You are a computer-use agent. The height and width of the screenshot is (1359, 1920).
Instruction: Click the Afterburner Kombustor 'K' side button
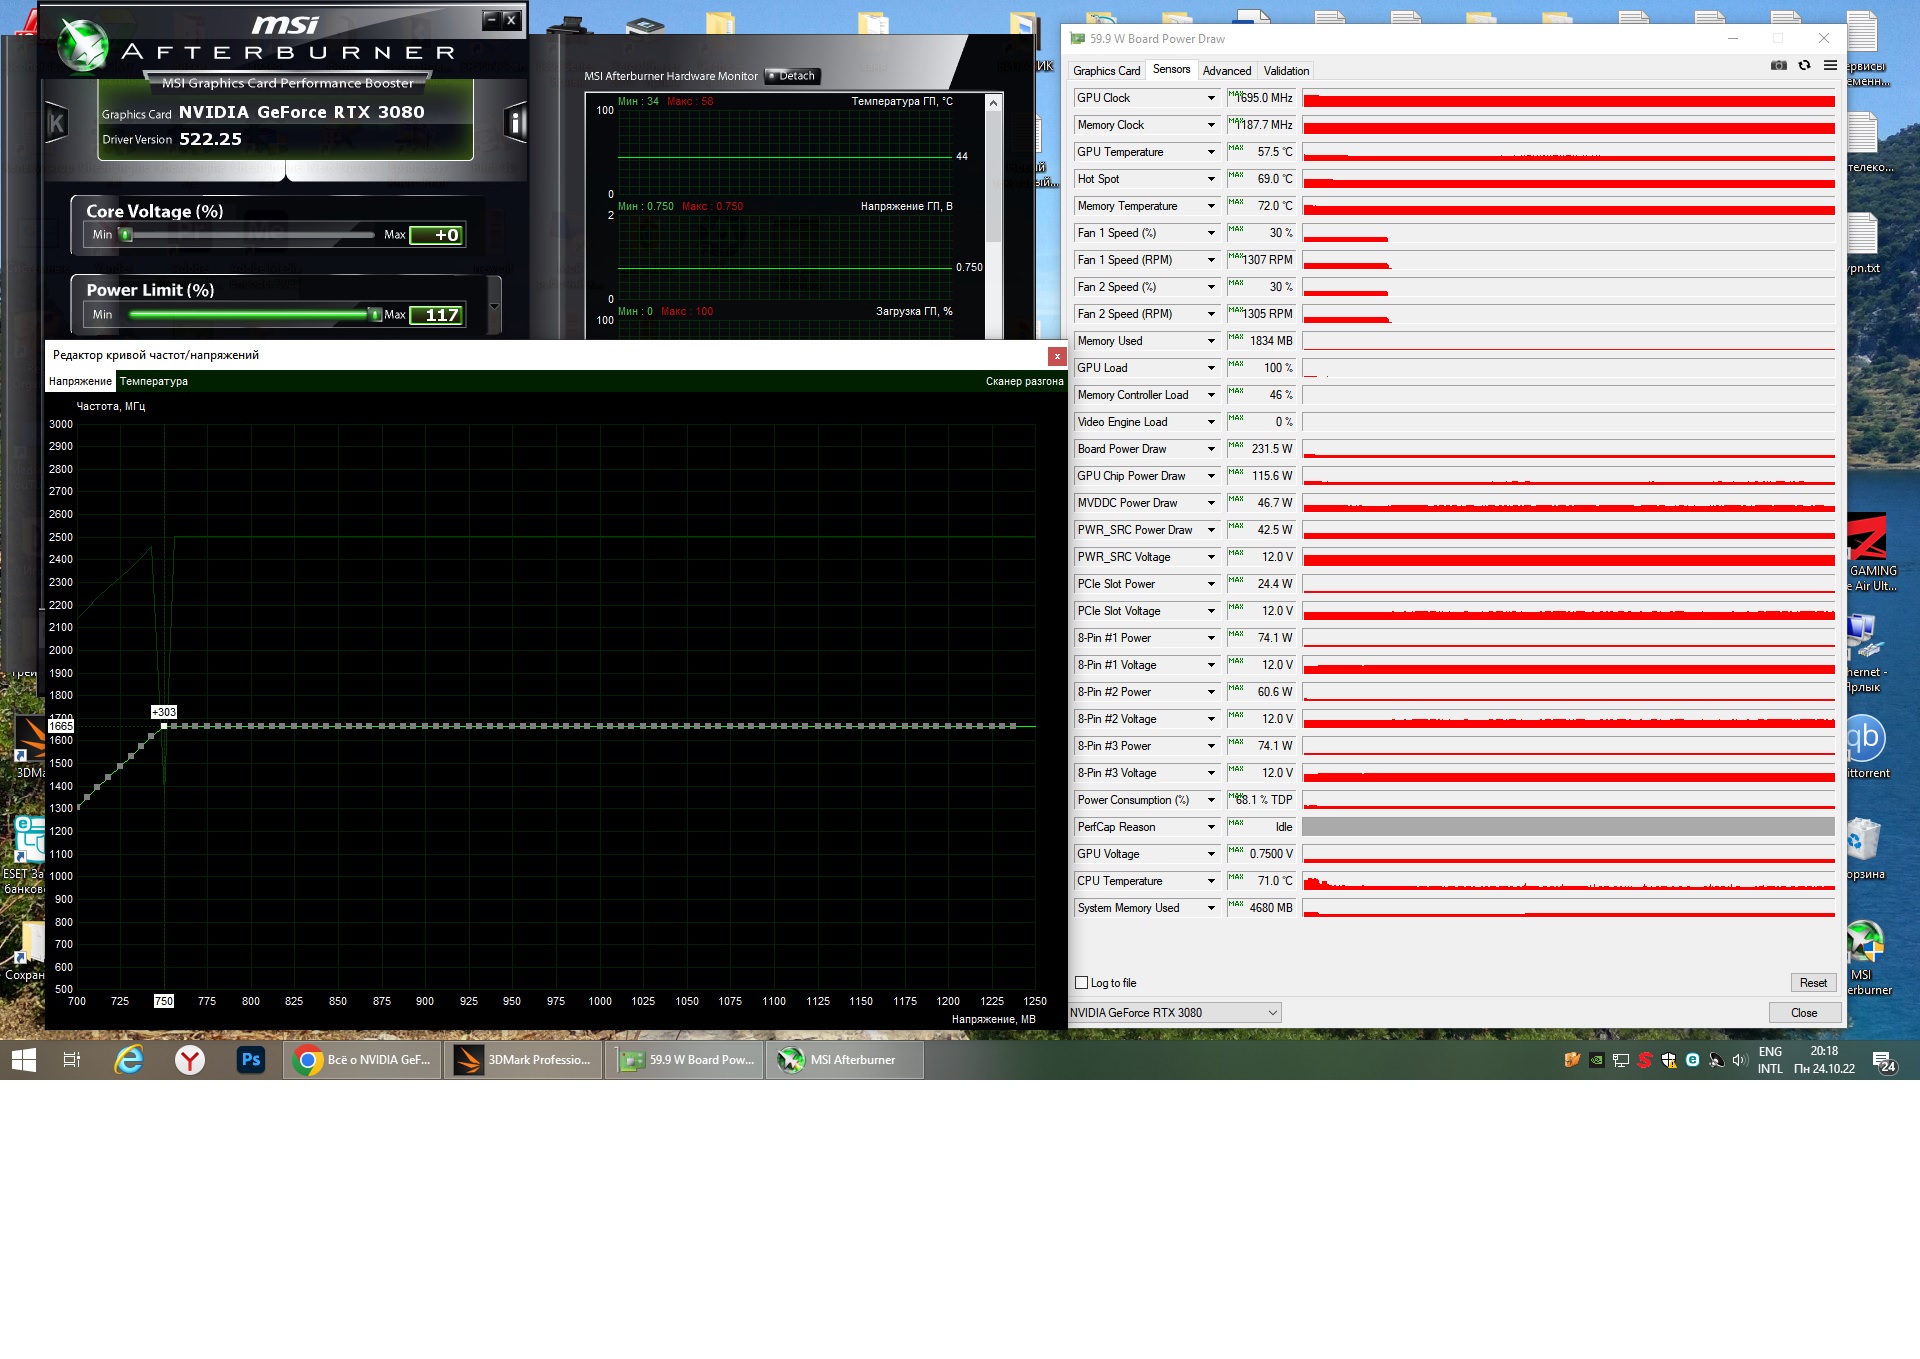57,123
